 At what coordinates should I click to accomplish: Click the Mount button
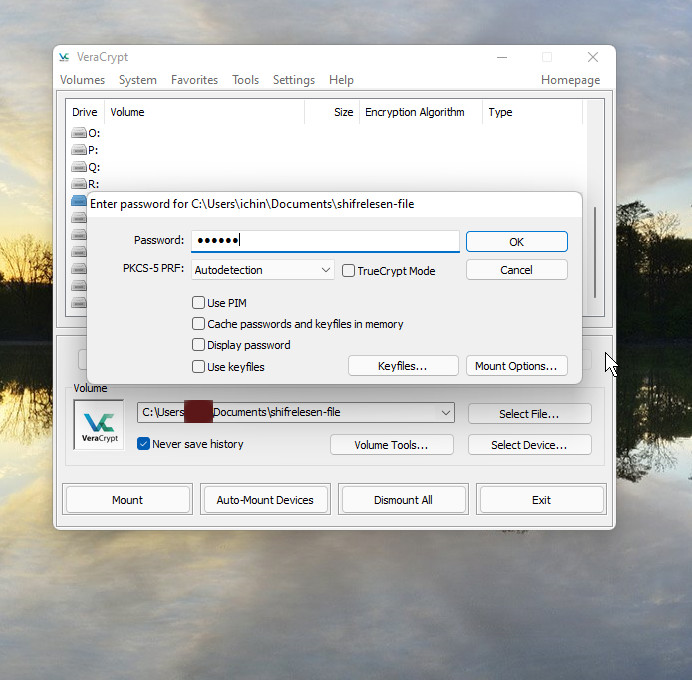pyautogui.click(x=128, y=500)
